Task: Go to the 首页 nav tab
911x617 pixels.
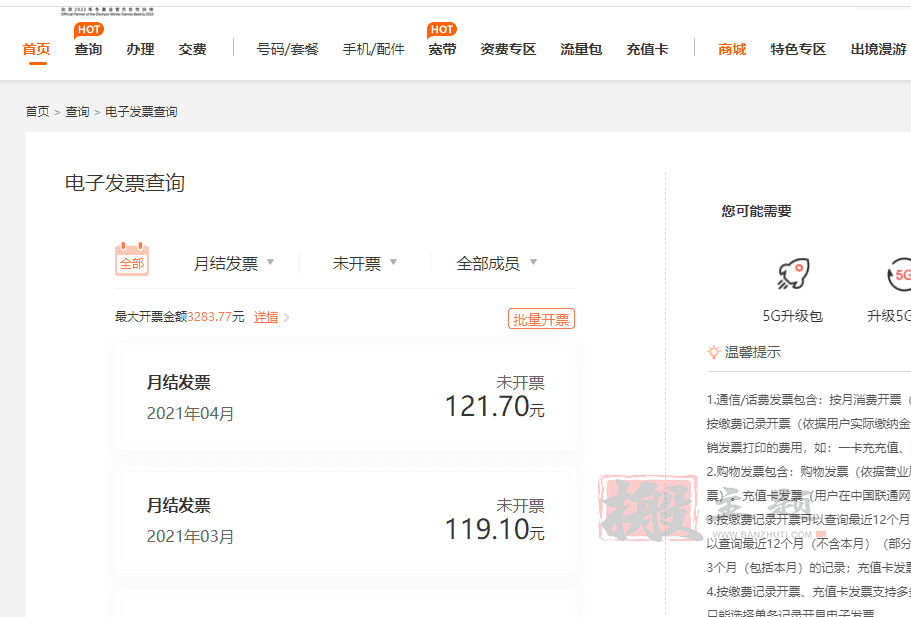Action: click(x=37, y=49)
